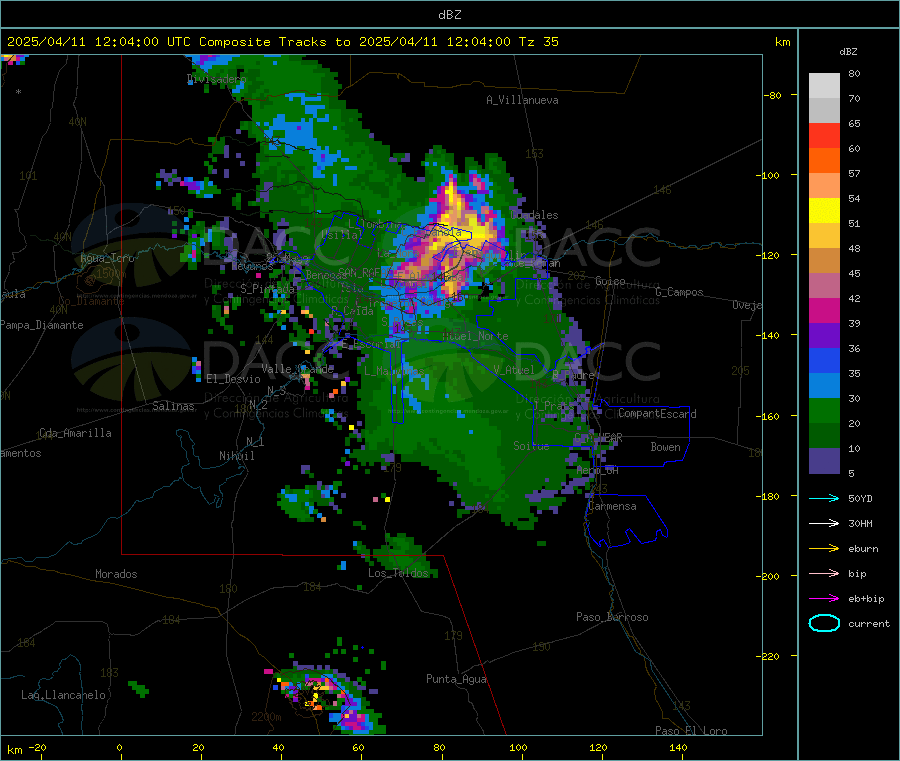
Task: Click the dBZ title at the top
Action: tap(449, 15)
